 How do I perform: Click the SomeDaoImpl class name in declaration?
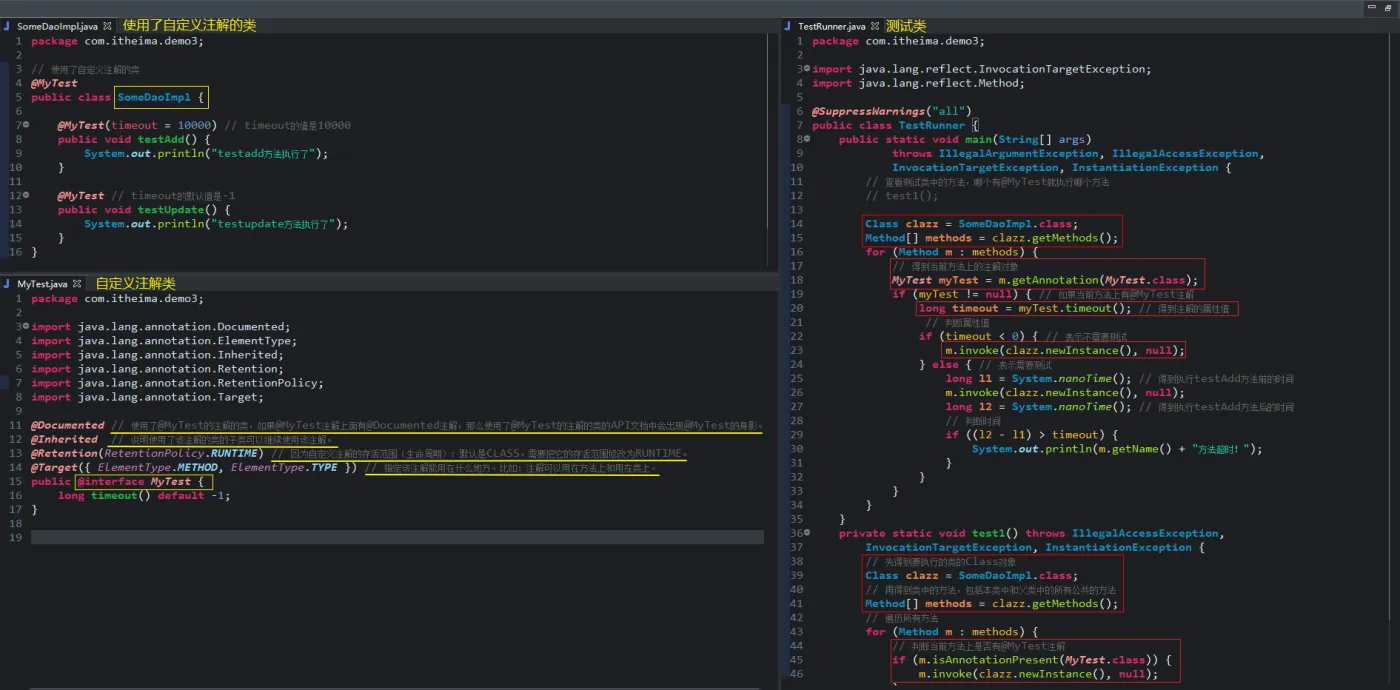coord(153,97)
